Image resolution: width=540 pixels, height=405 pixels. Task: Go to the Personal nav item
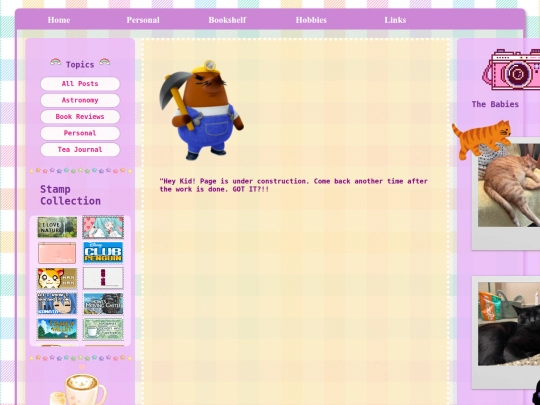coord(143,20)
